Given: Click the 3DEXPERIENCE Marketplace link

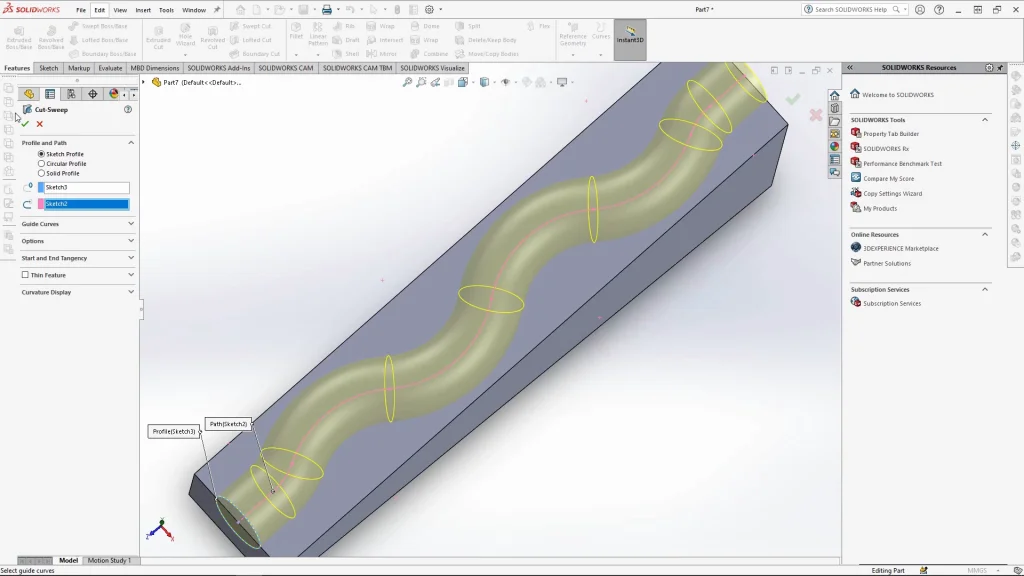Looking at the screenshot, I should click(900, 248).
